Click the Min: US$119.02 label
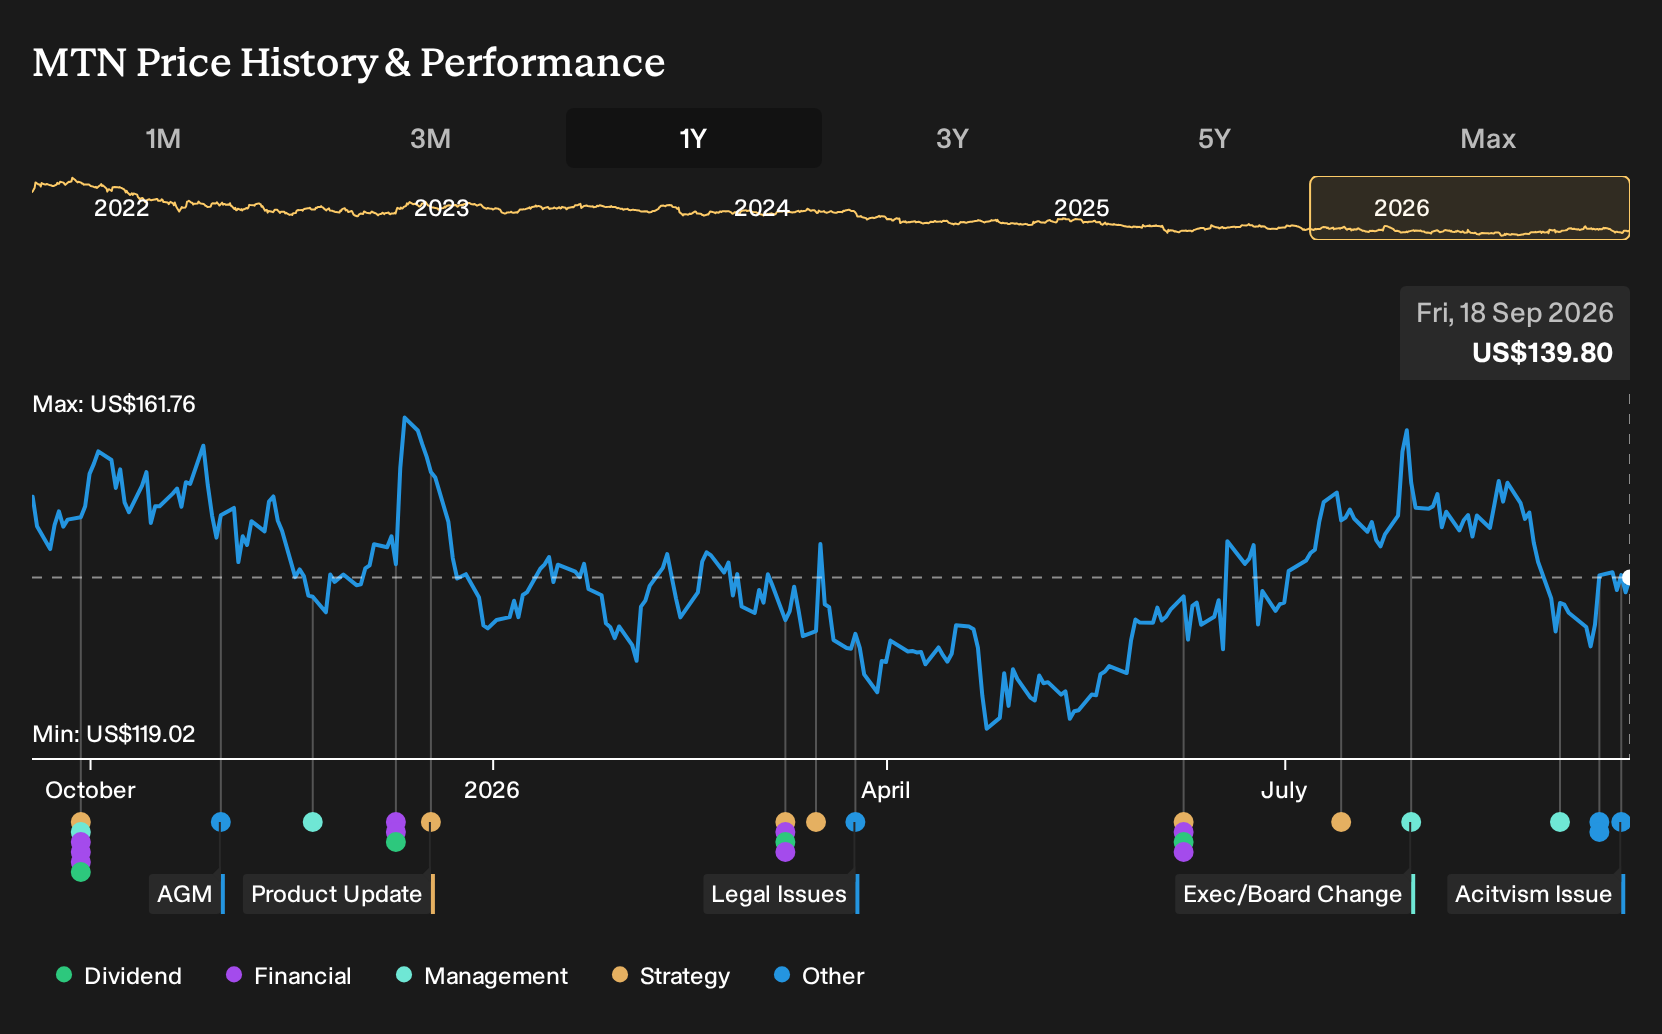Viewport: 1662px width, 1034px height. pos(114,734)
